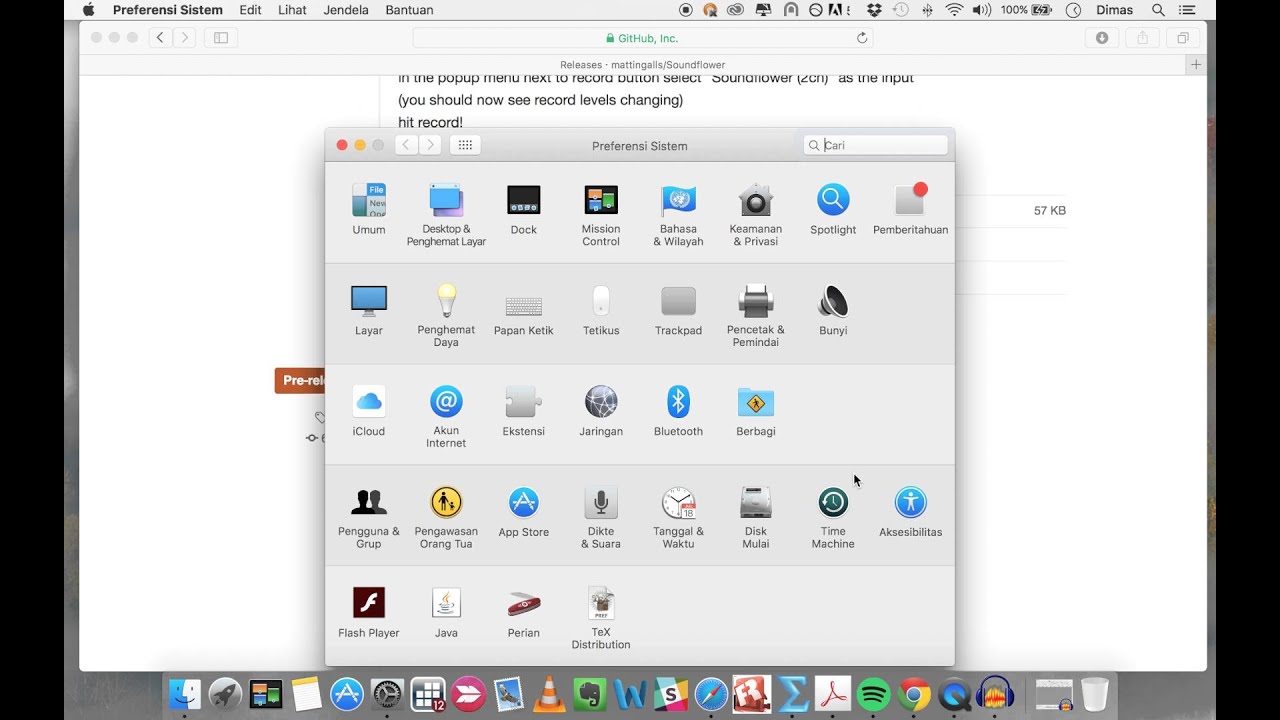This screenshot has width=1280, height=720.
Task: Open Spotlight search in the menu bar
Action: pyautogui.click(x=1158, y=10)
